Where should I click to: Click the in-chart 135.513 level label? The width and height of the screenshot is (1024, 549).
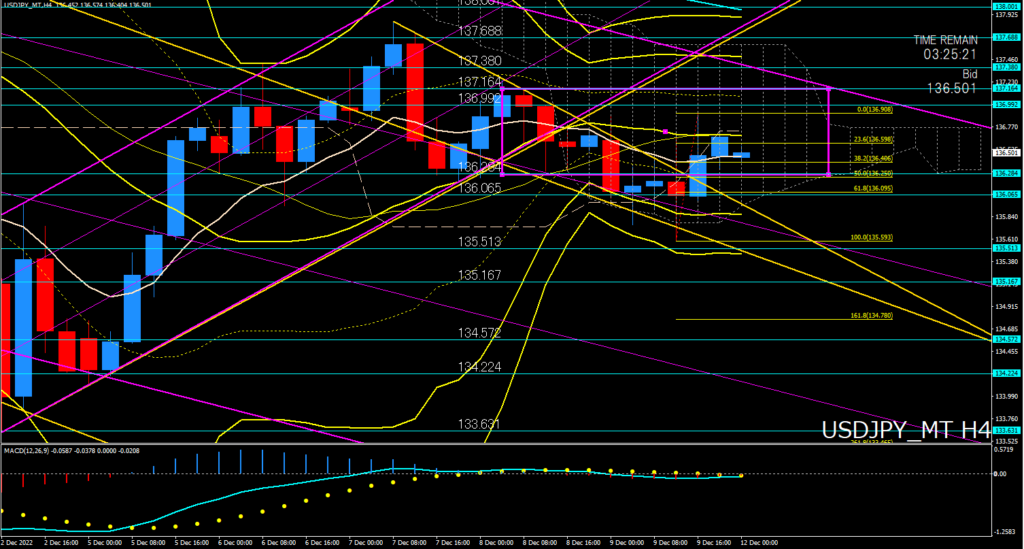tap(479, 242)
